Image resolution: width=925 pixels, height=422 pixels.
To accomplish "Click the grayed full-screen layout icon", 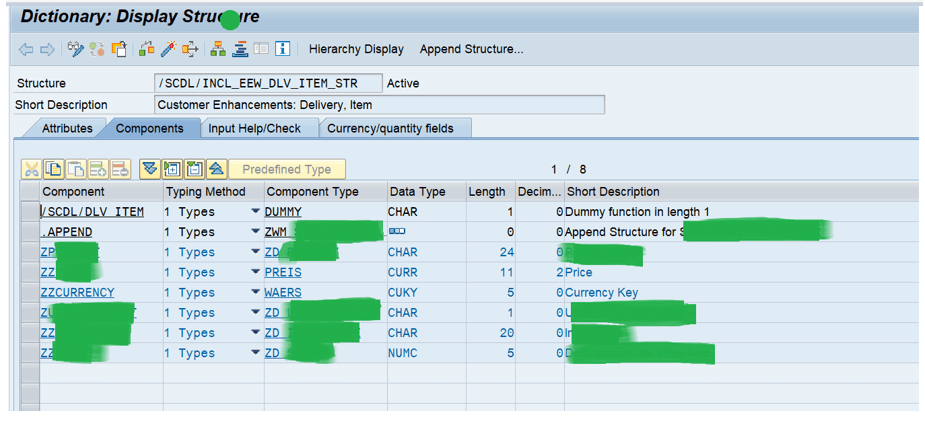I will 261,50.
